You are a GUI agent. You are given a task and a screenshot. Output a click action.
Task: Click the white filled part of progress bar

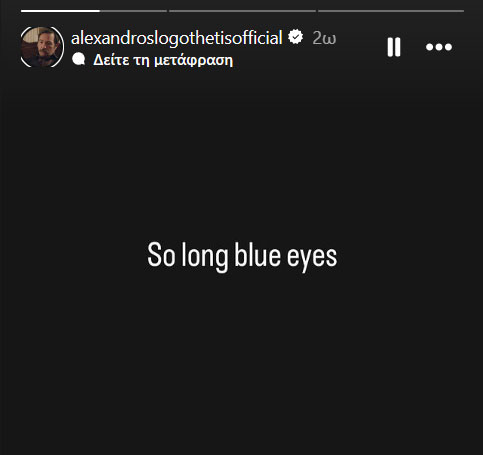[x=60, y=11]
